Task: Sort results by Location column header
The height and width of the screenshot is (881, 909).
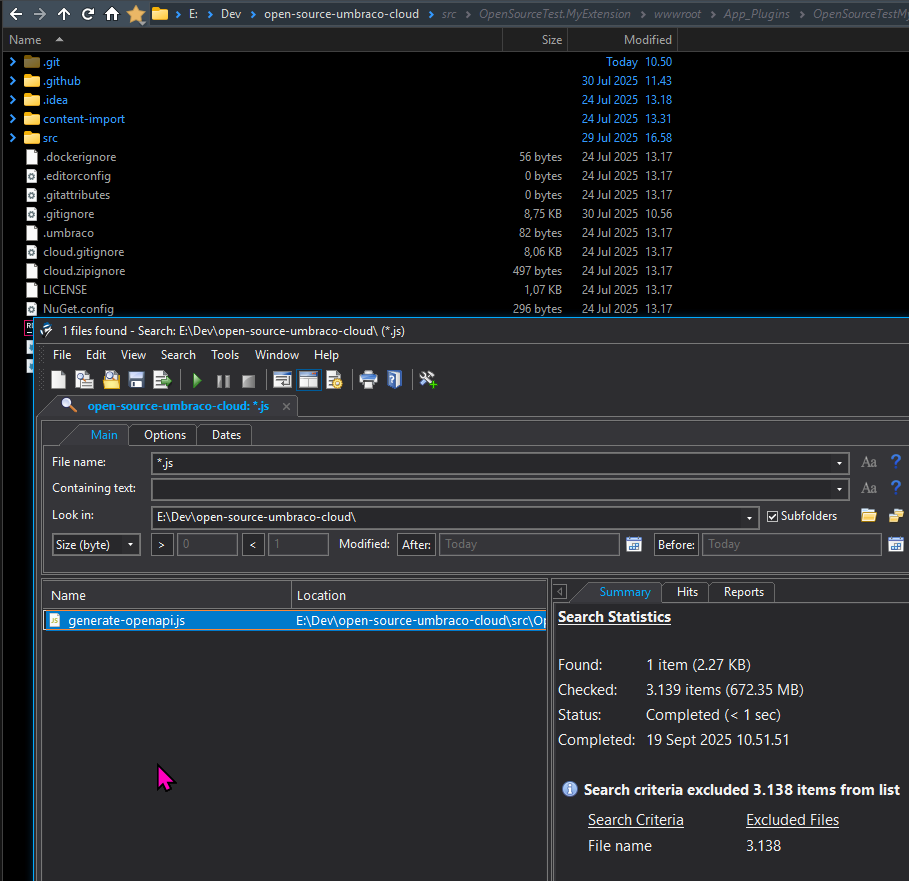Action: point(322,595)
